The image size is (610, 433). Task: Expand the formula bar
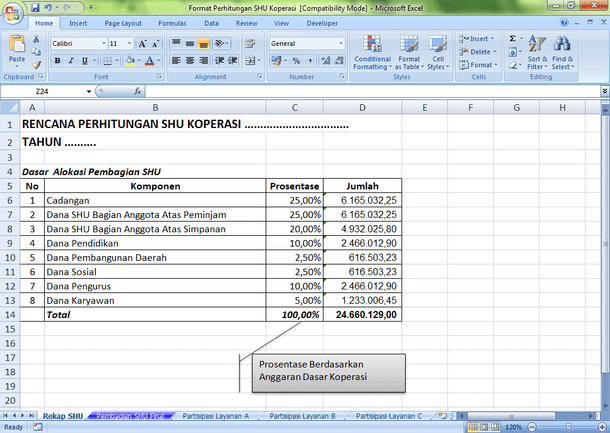(x=605, y=91)
